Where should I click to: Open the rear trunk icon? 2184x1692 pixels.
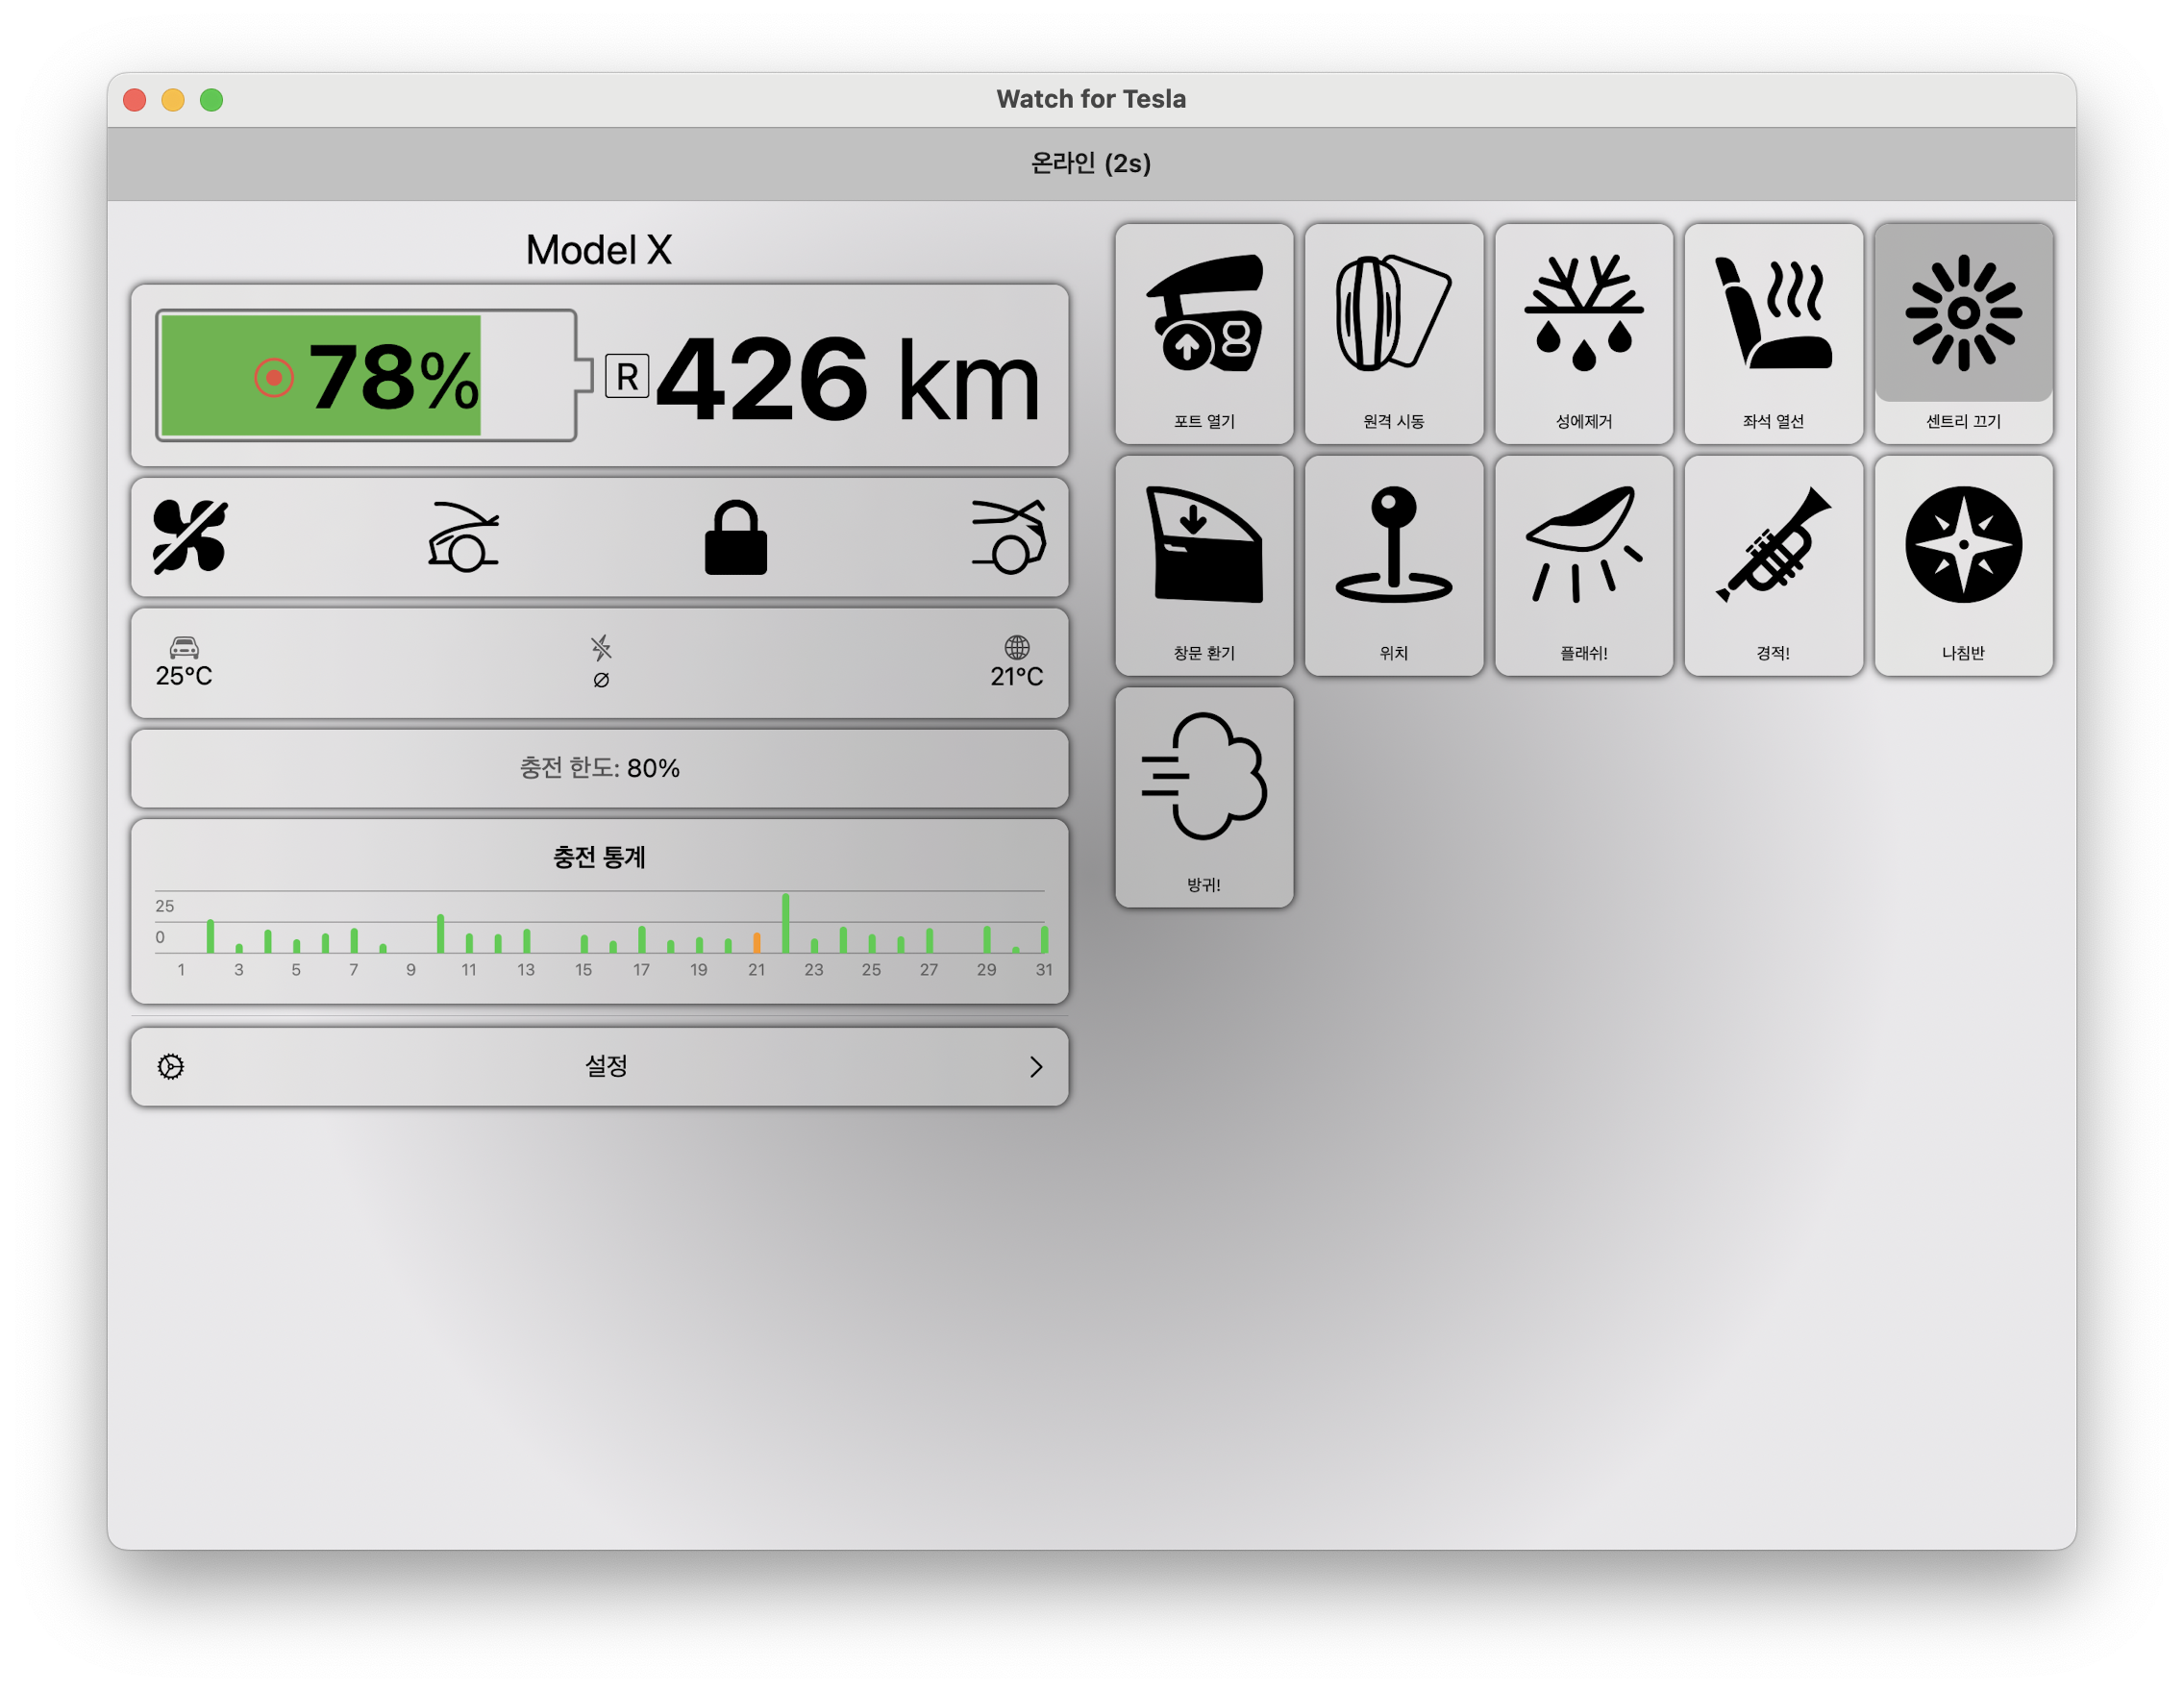(x=1009, y=538)
